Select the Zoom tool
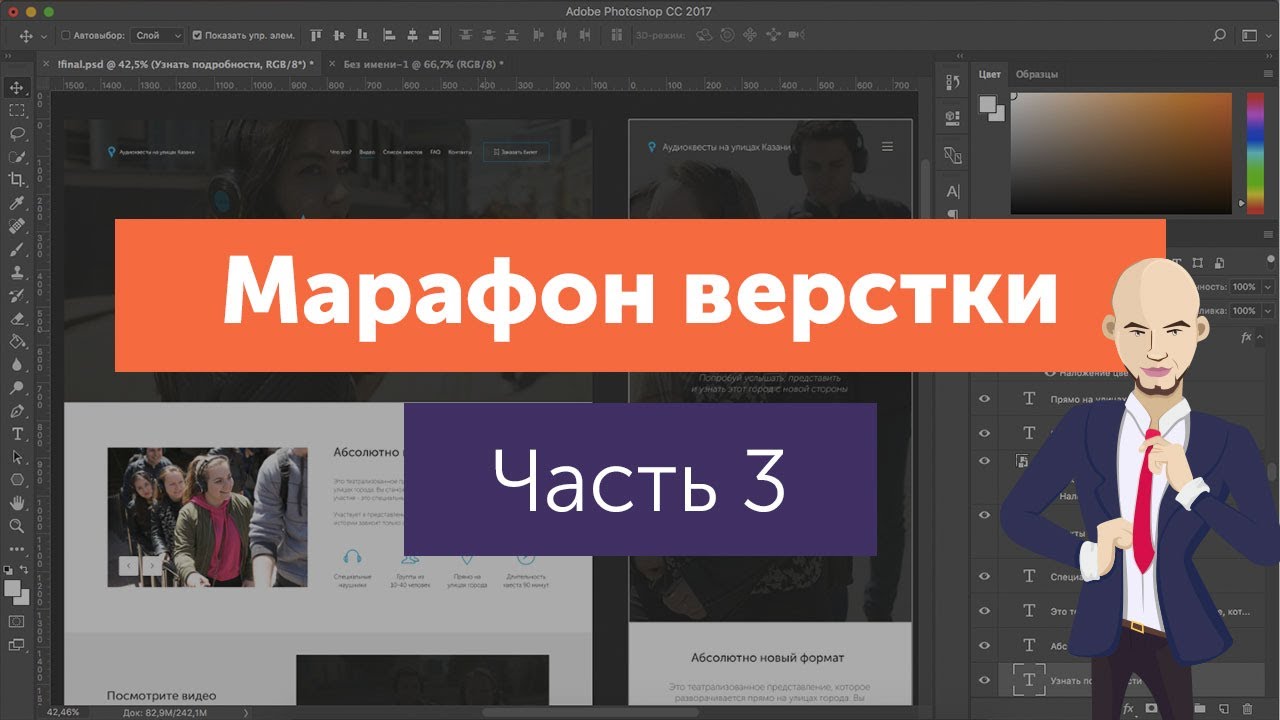This screenshot has width=1280, height=720. 16,525
